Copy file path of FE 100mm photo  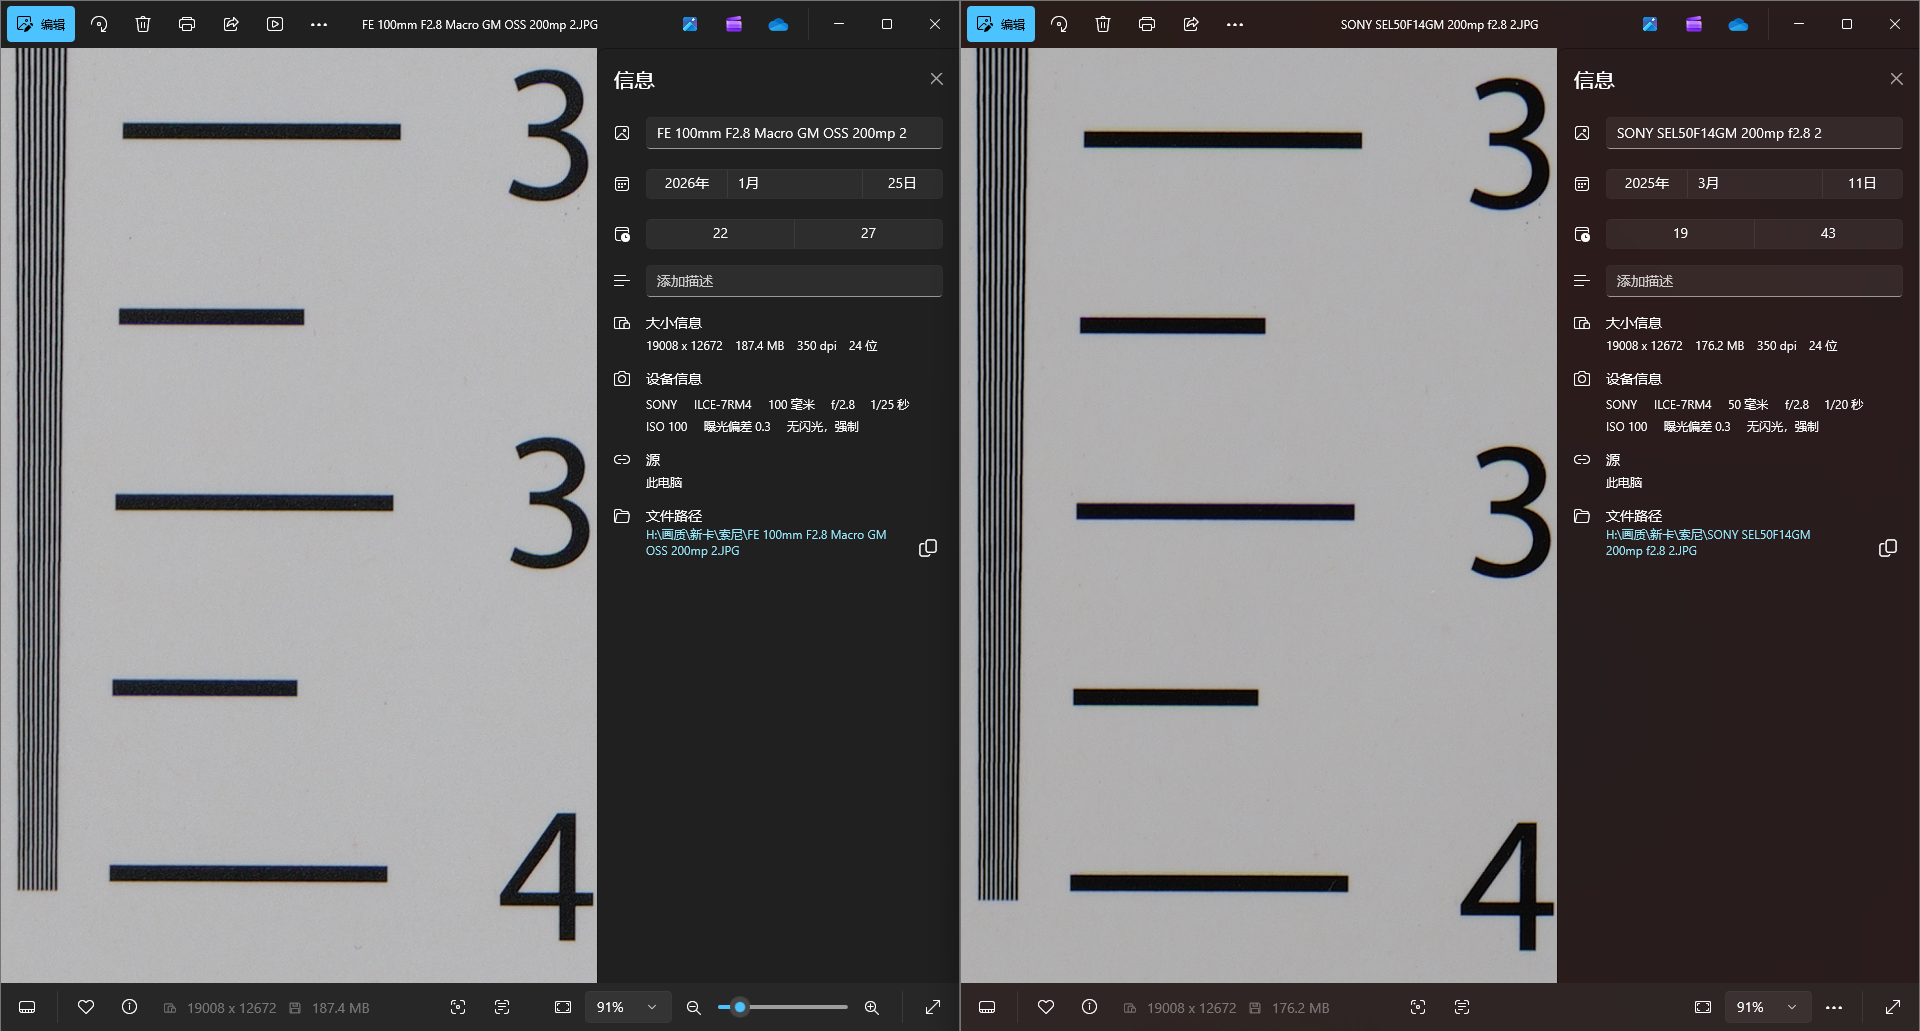[928, 548]
